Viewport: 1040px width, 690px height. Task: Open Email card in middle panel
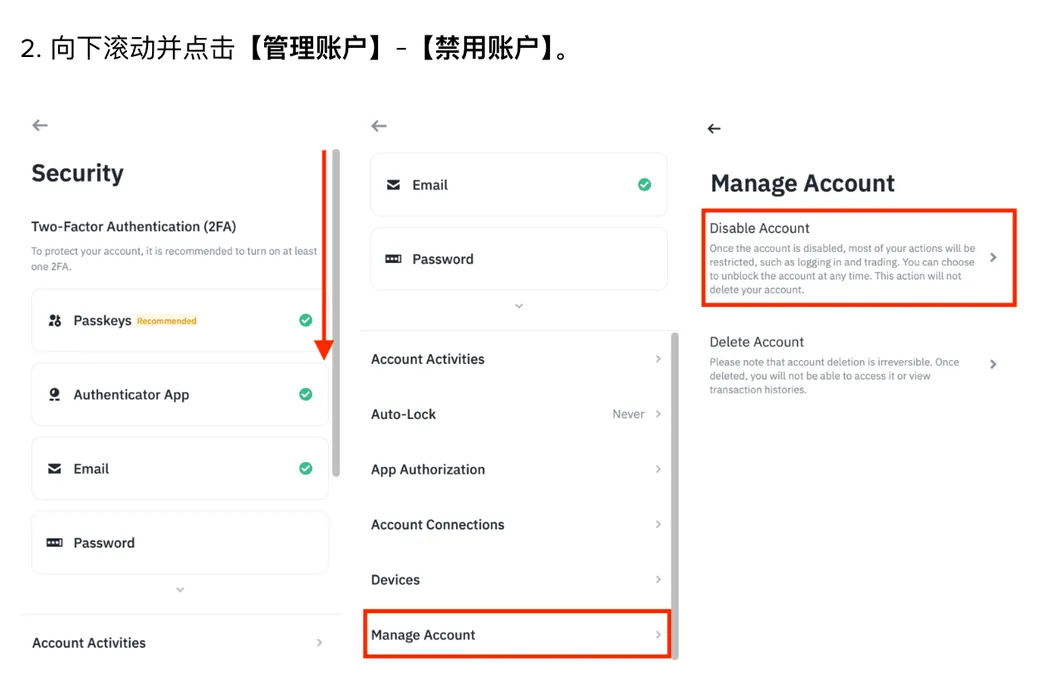(519, 184)
